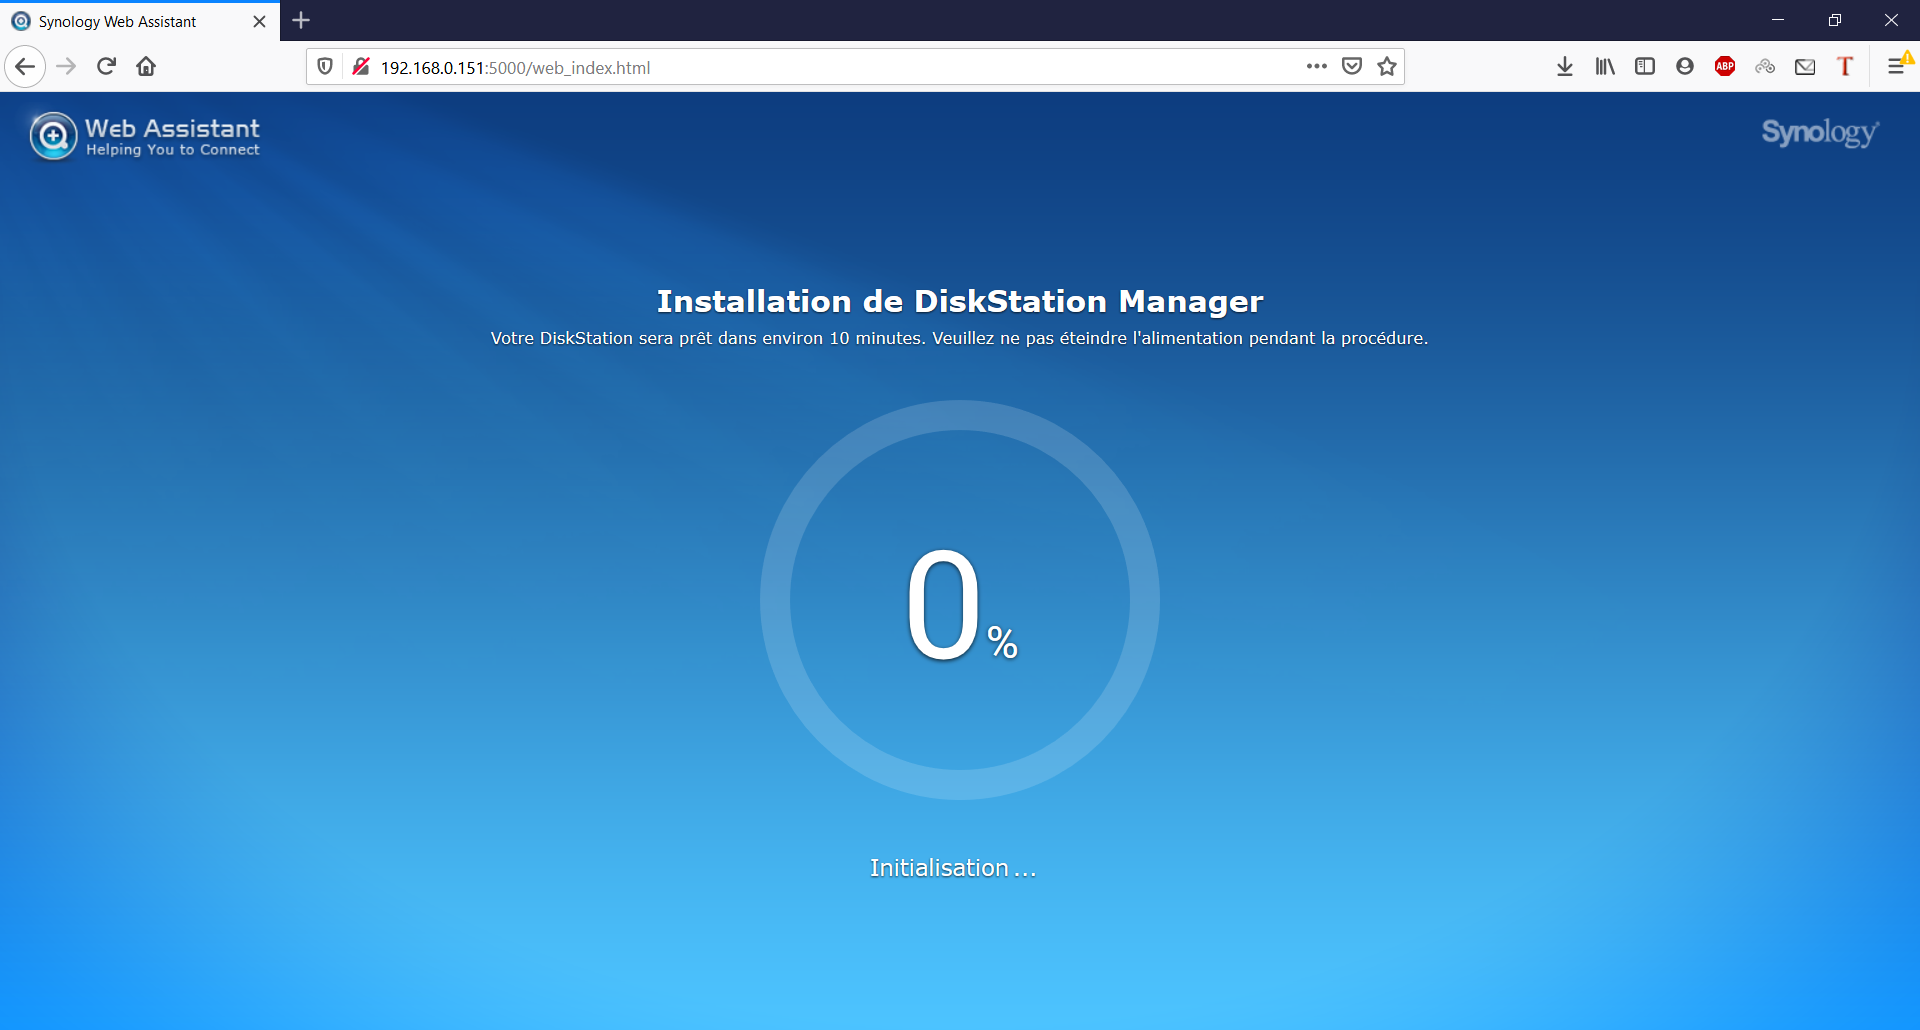1920x1030 pixels.
Task: Open the Firefox account icon
Action: (x=1685, y=67)
